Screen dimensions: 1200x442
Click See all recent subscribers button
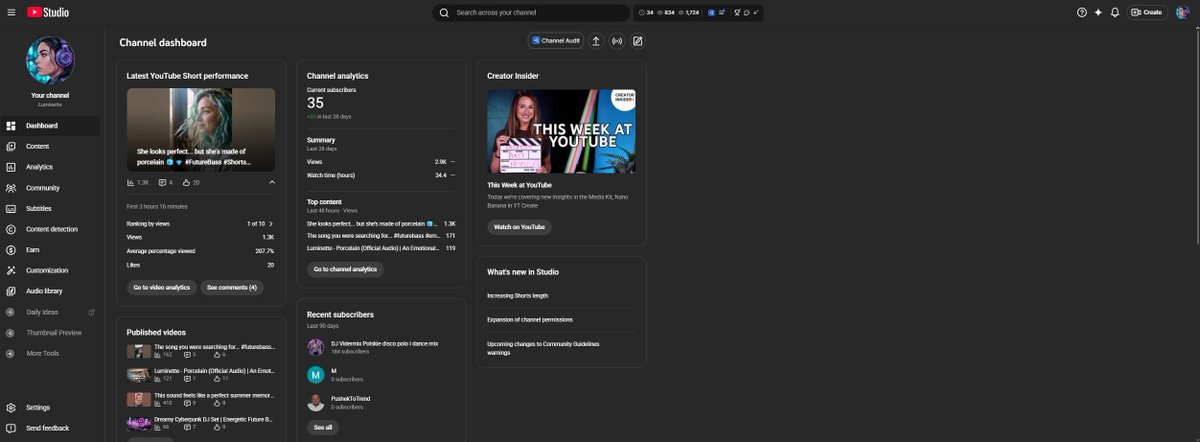tap(322, 427)
